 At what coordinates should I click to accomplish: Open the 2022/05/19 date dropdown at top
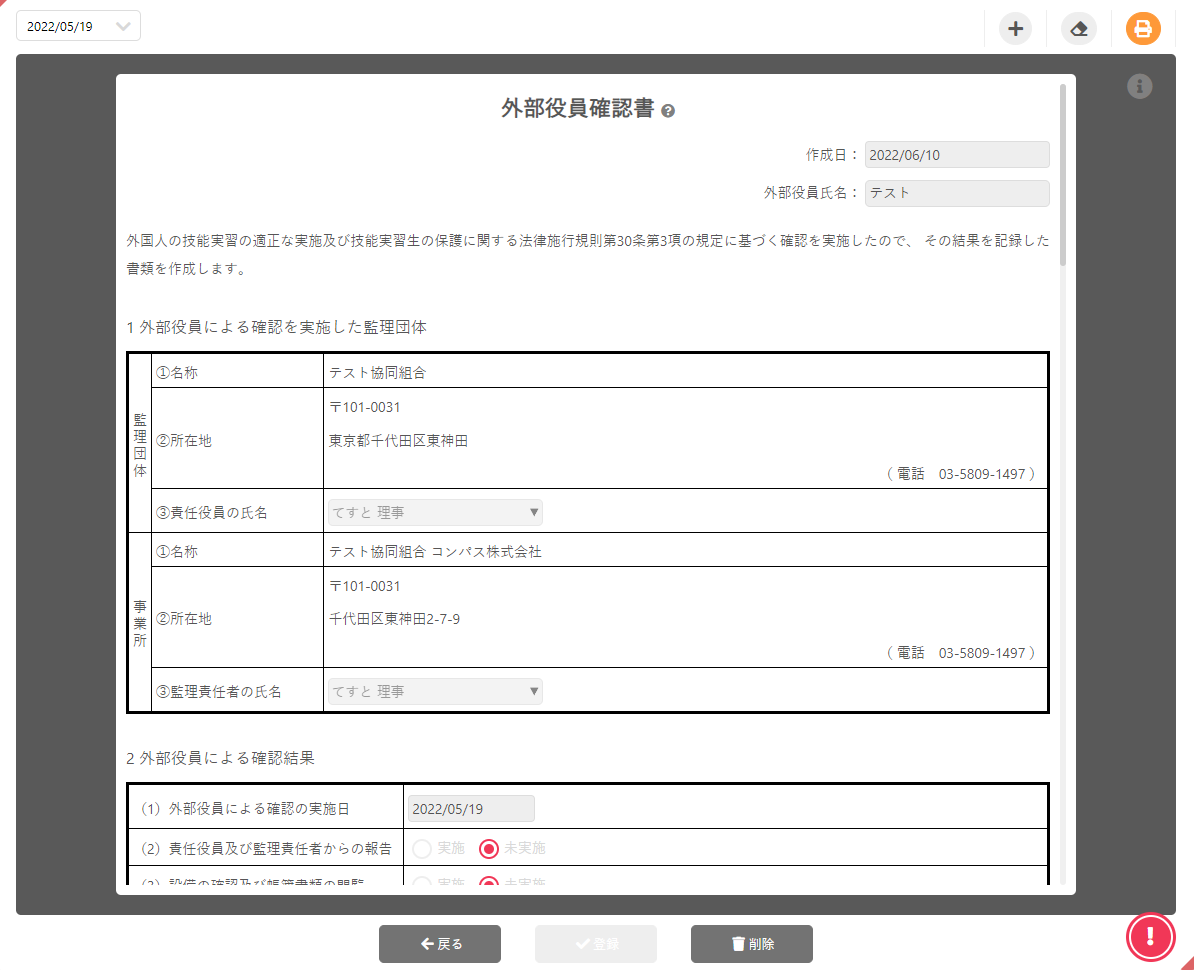pos(78,27)
